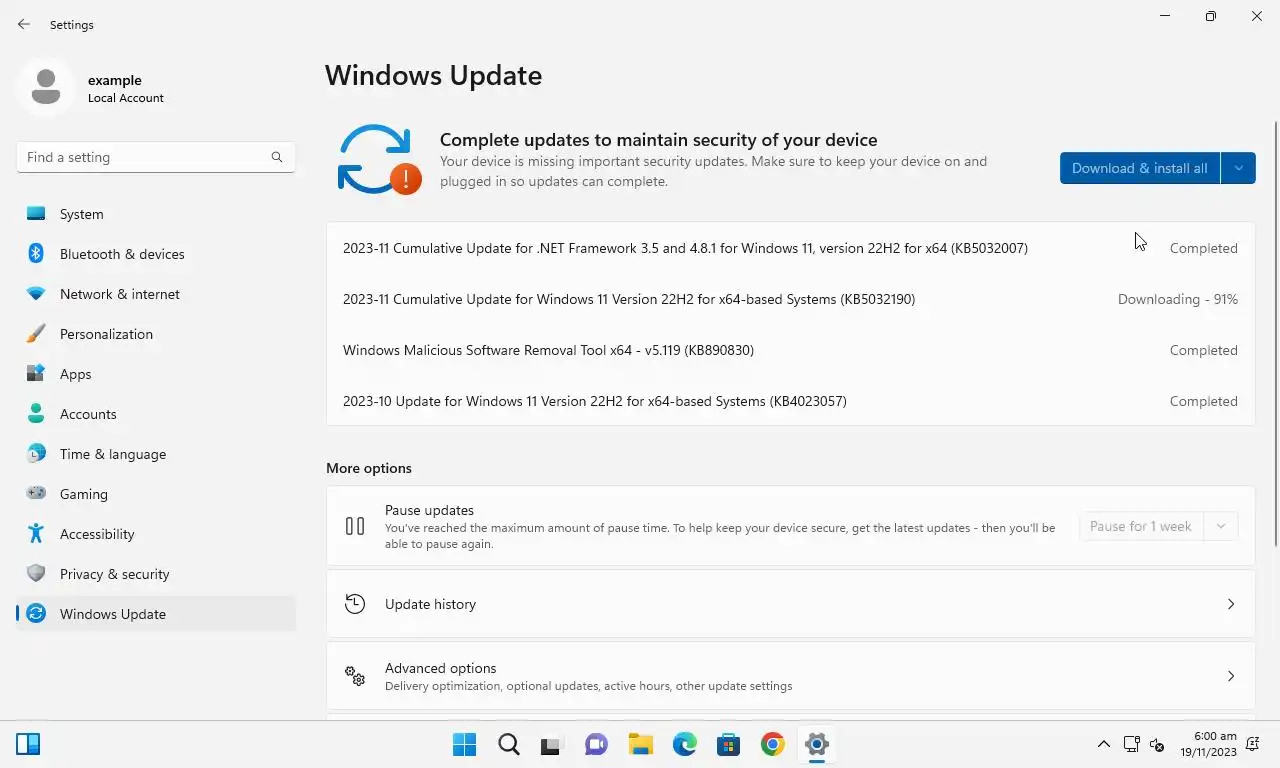Click the Advanced options gear icon

point(355,676)
